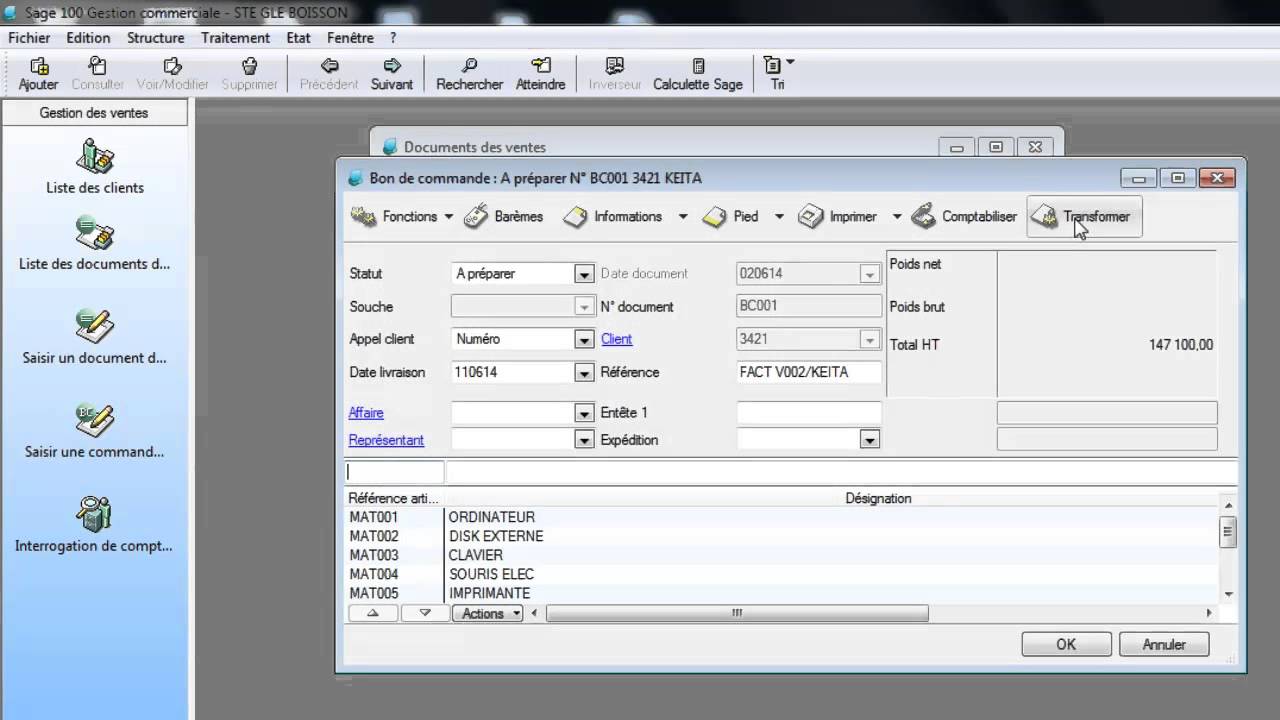Click Imprimer in document toolbar
The image size is (1280, 720).
(837, 216)
